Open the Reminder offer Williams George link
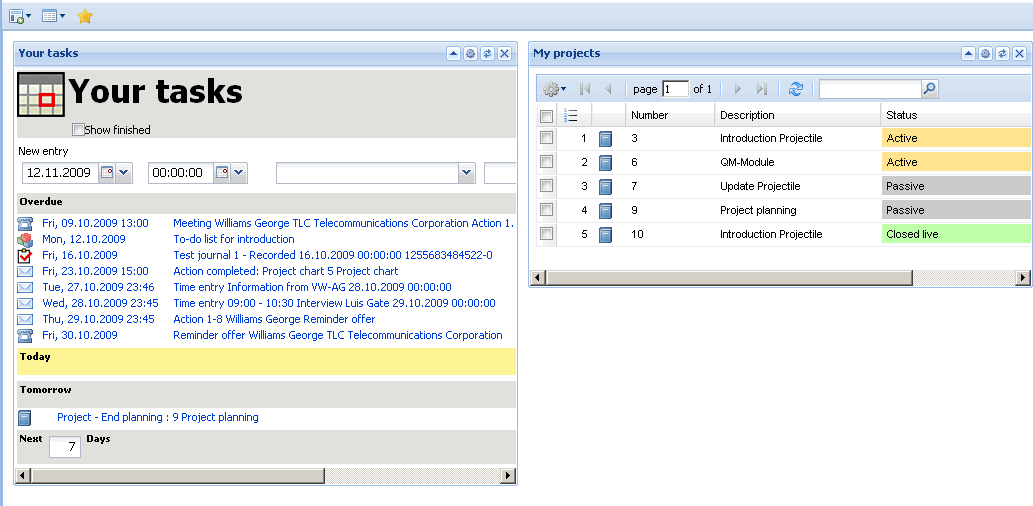 [337, 336]
